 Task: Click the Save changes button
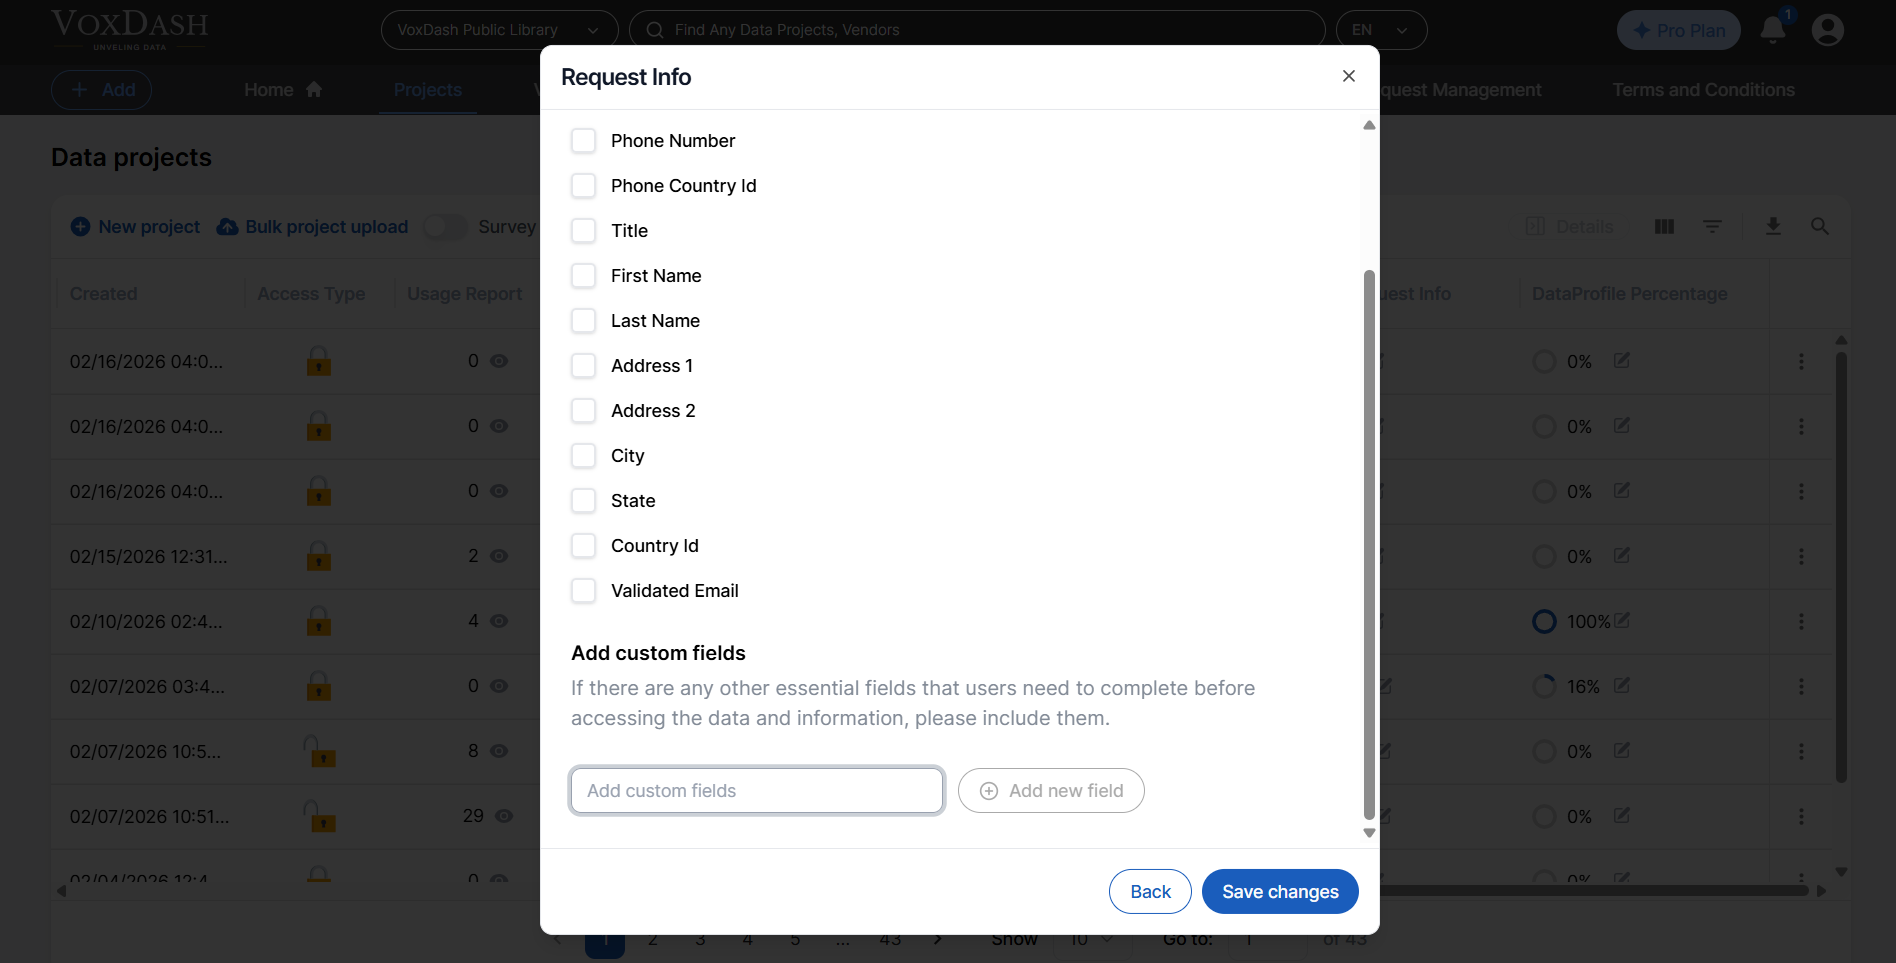coord(1280,891)
